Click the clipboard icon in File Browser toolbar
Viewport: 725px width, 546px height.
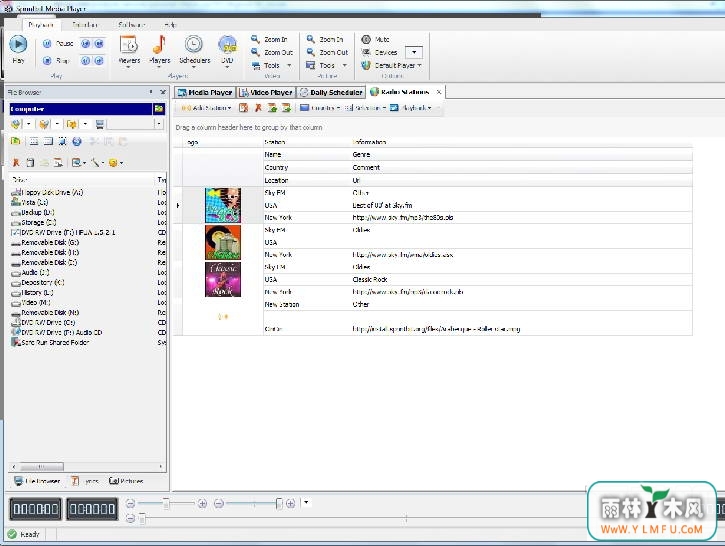click(30, 163)
